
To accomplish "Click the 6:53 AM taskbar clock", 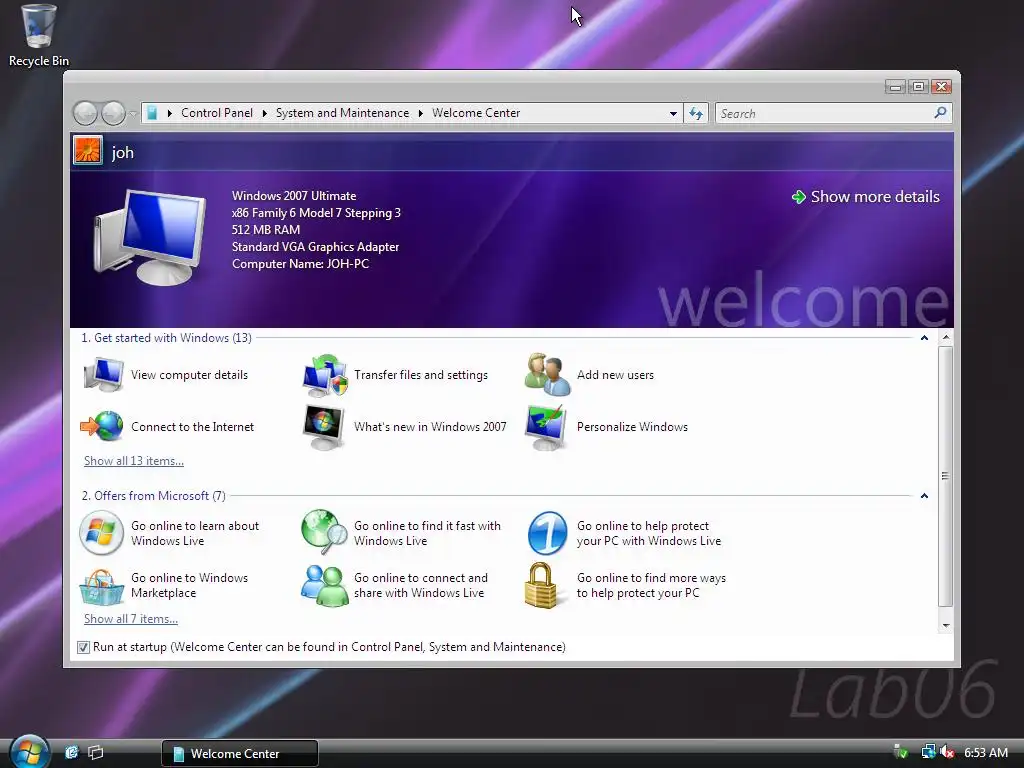I will (986, 753).
